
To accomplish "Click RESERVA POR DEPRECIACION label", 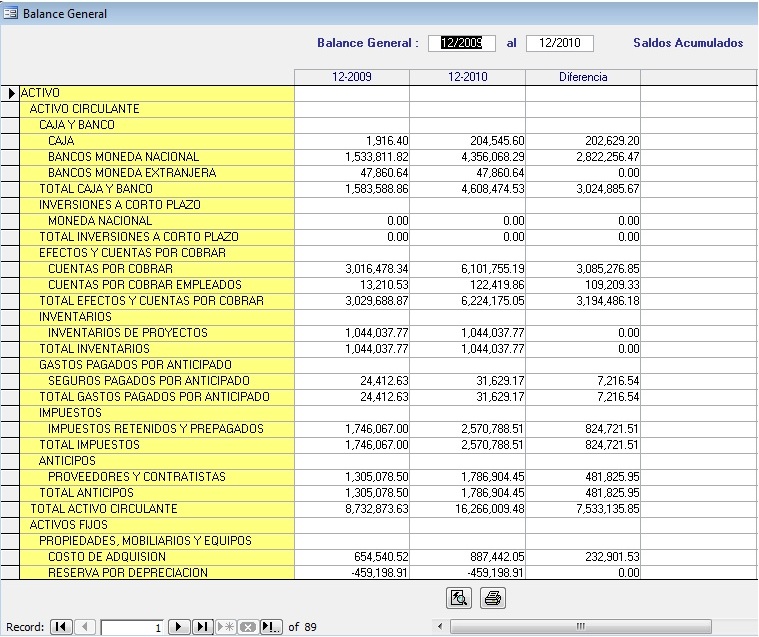I will point(128,572).
